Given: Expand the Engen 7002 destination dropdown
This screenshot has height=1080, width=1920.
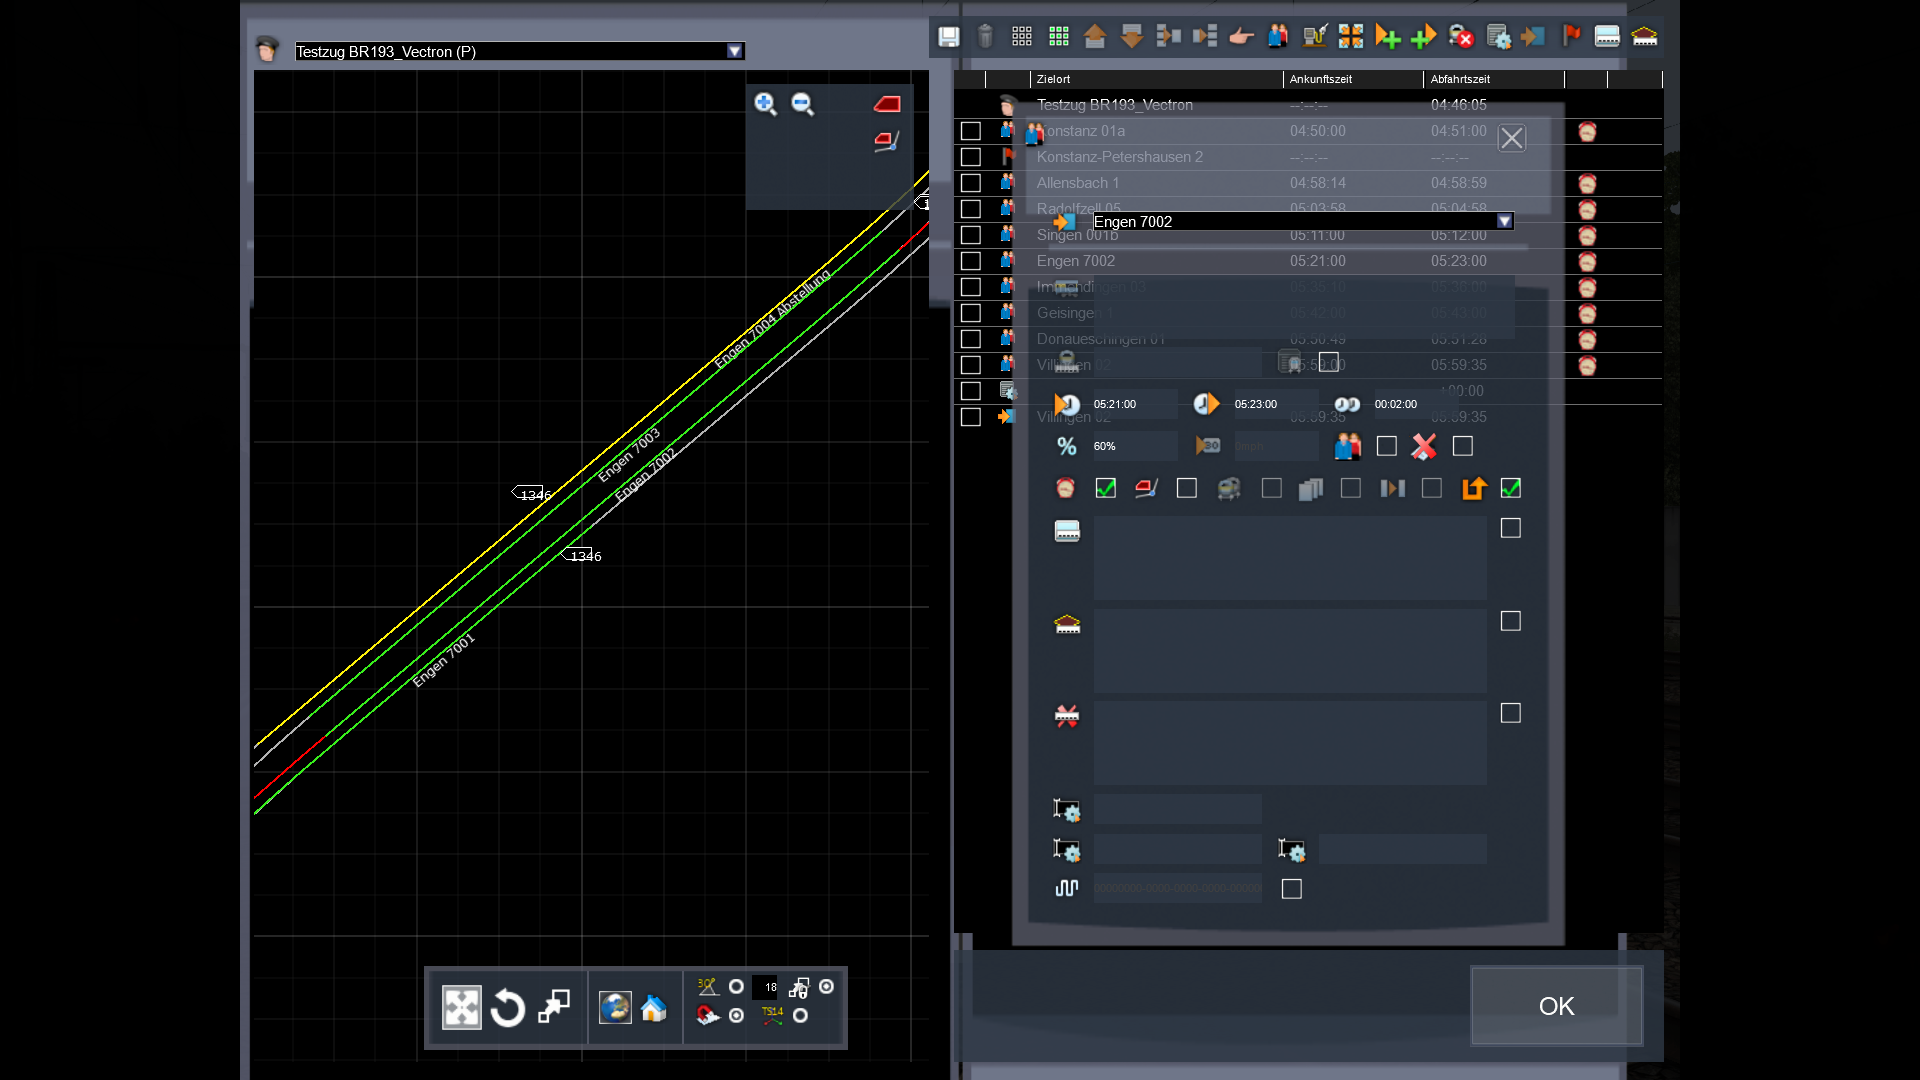Looking at the screenshot, I should [x=1504, y=221].
